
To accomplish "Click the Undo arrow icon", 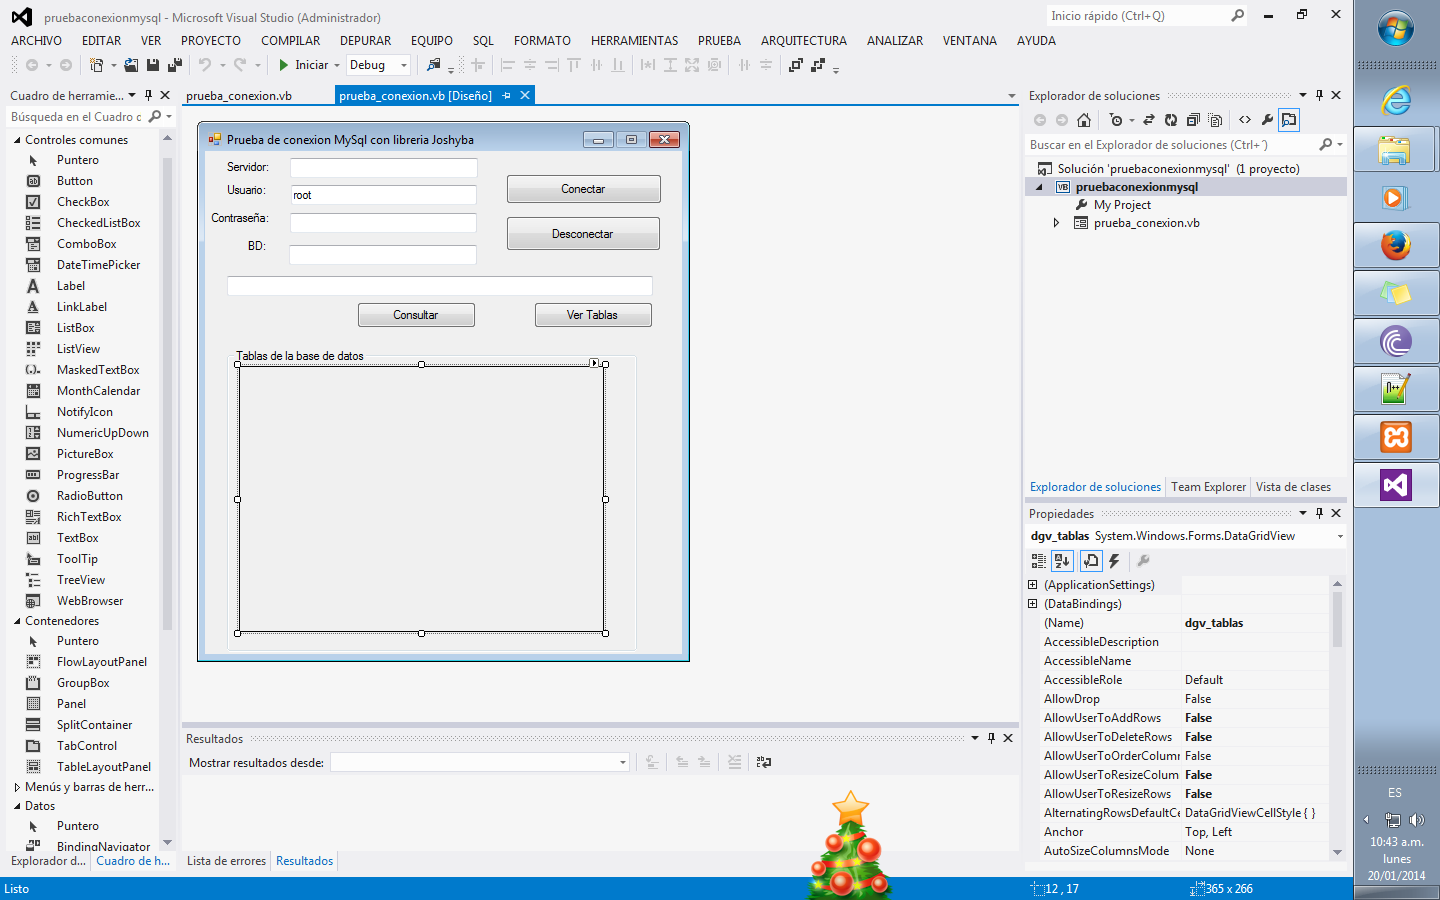I will (x=205, y=65).
